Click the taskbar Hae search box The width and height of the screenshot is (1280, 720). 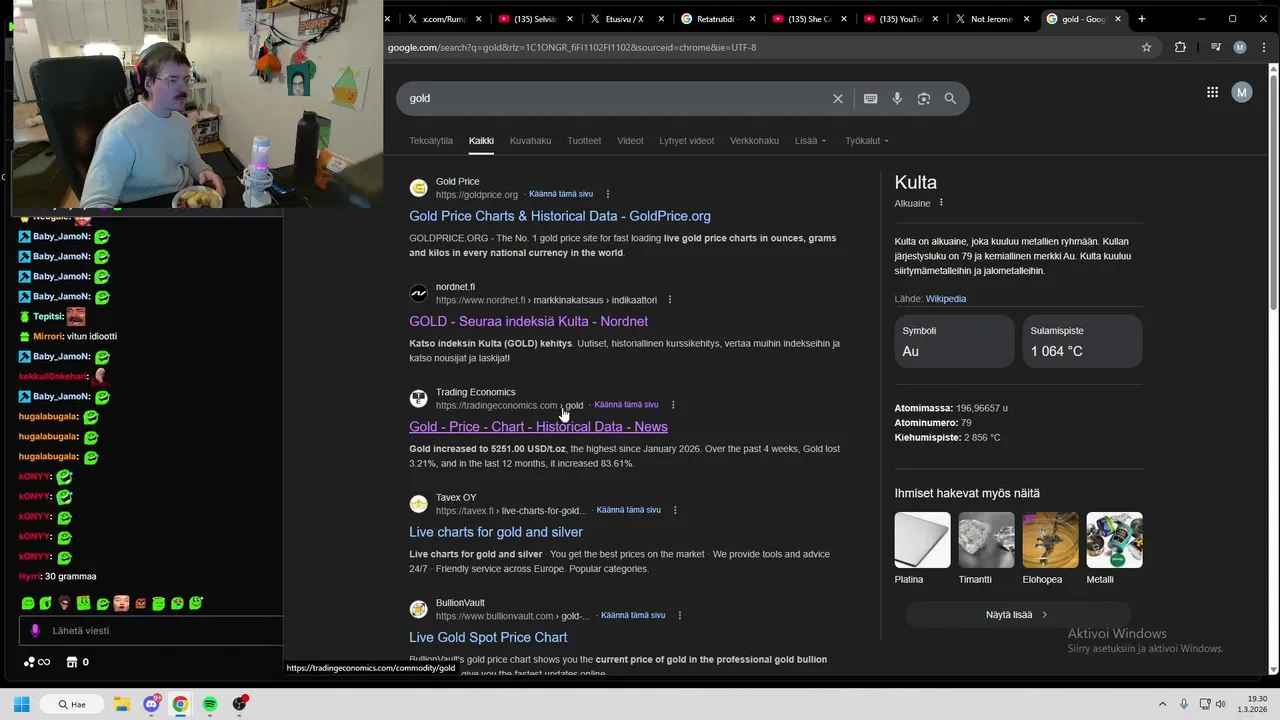click(x=71, y=704)
